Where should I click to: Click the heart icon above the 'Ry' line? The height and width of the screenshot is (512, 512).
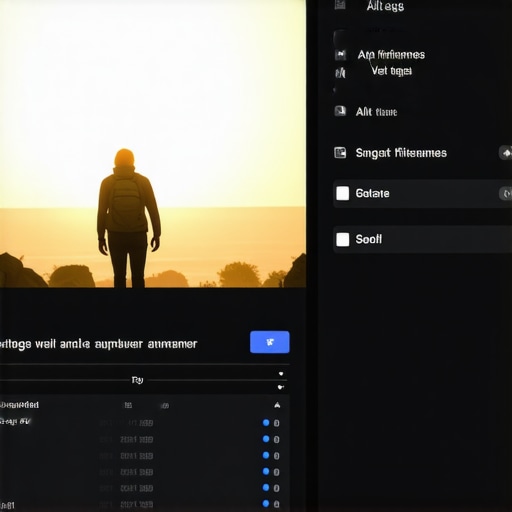click(x=281, y=374)
